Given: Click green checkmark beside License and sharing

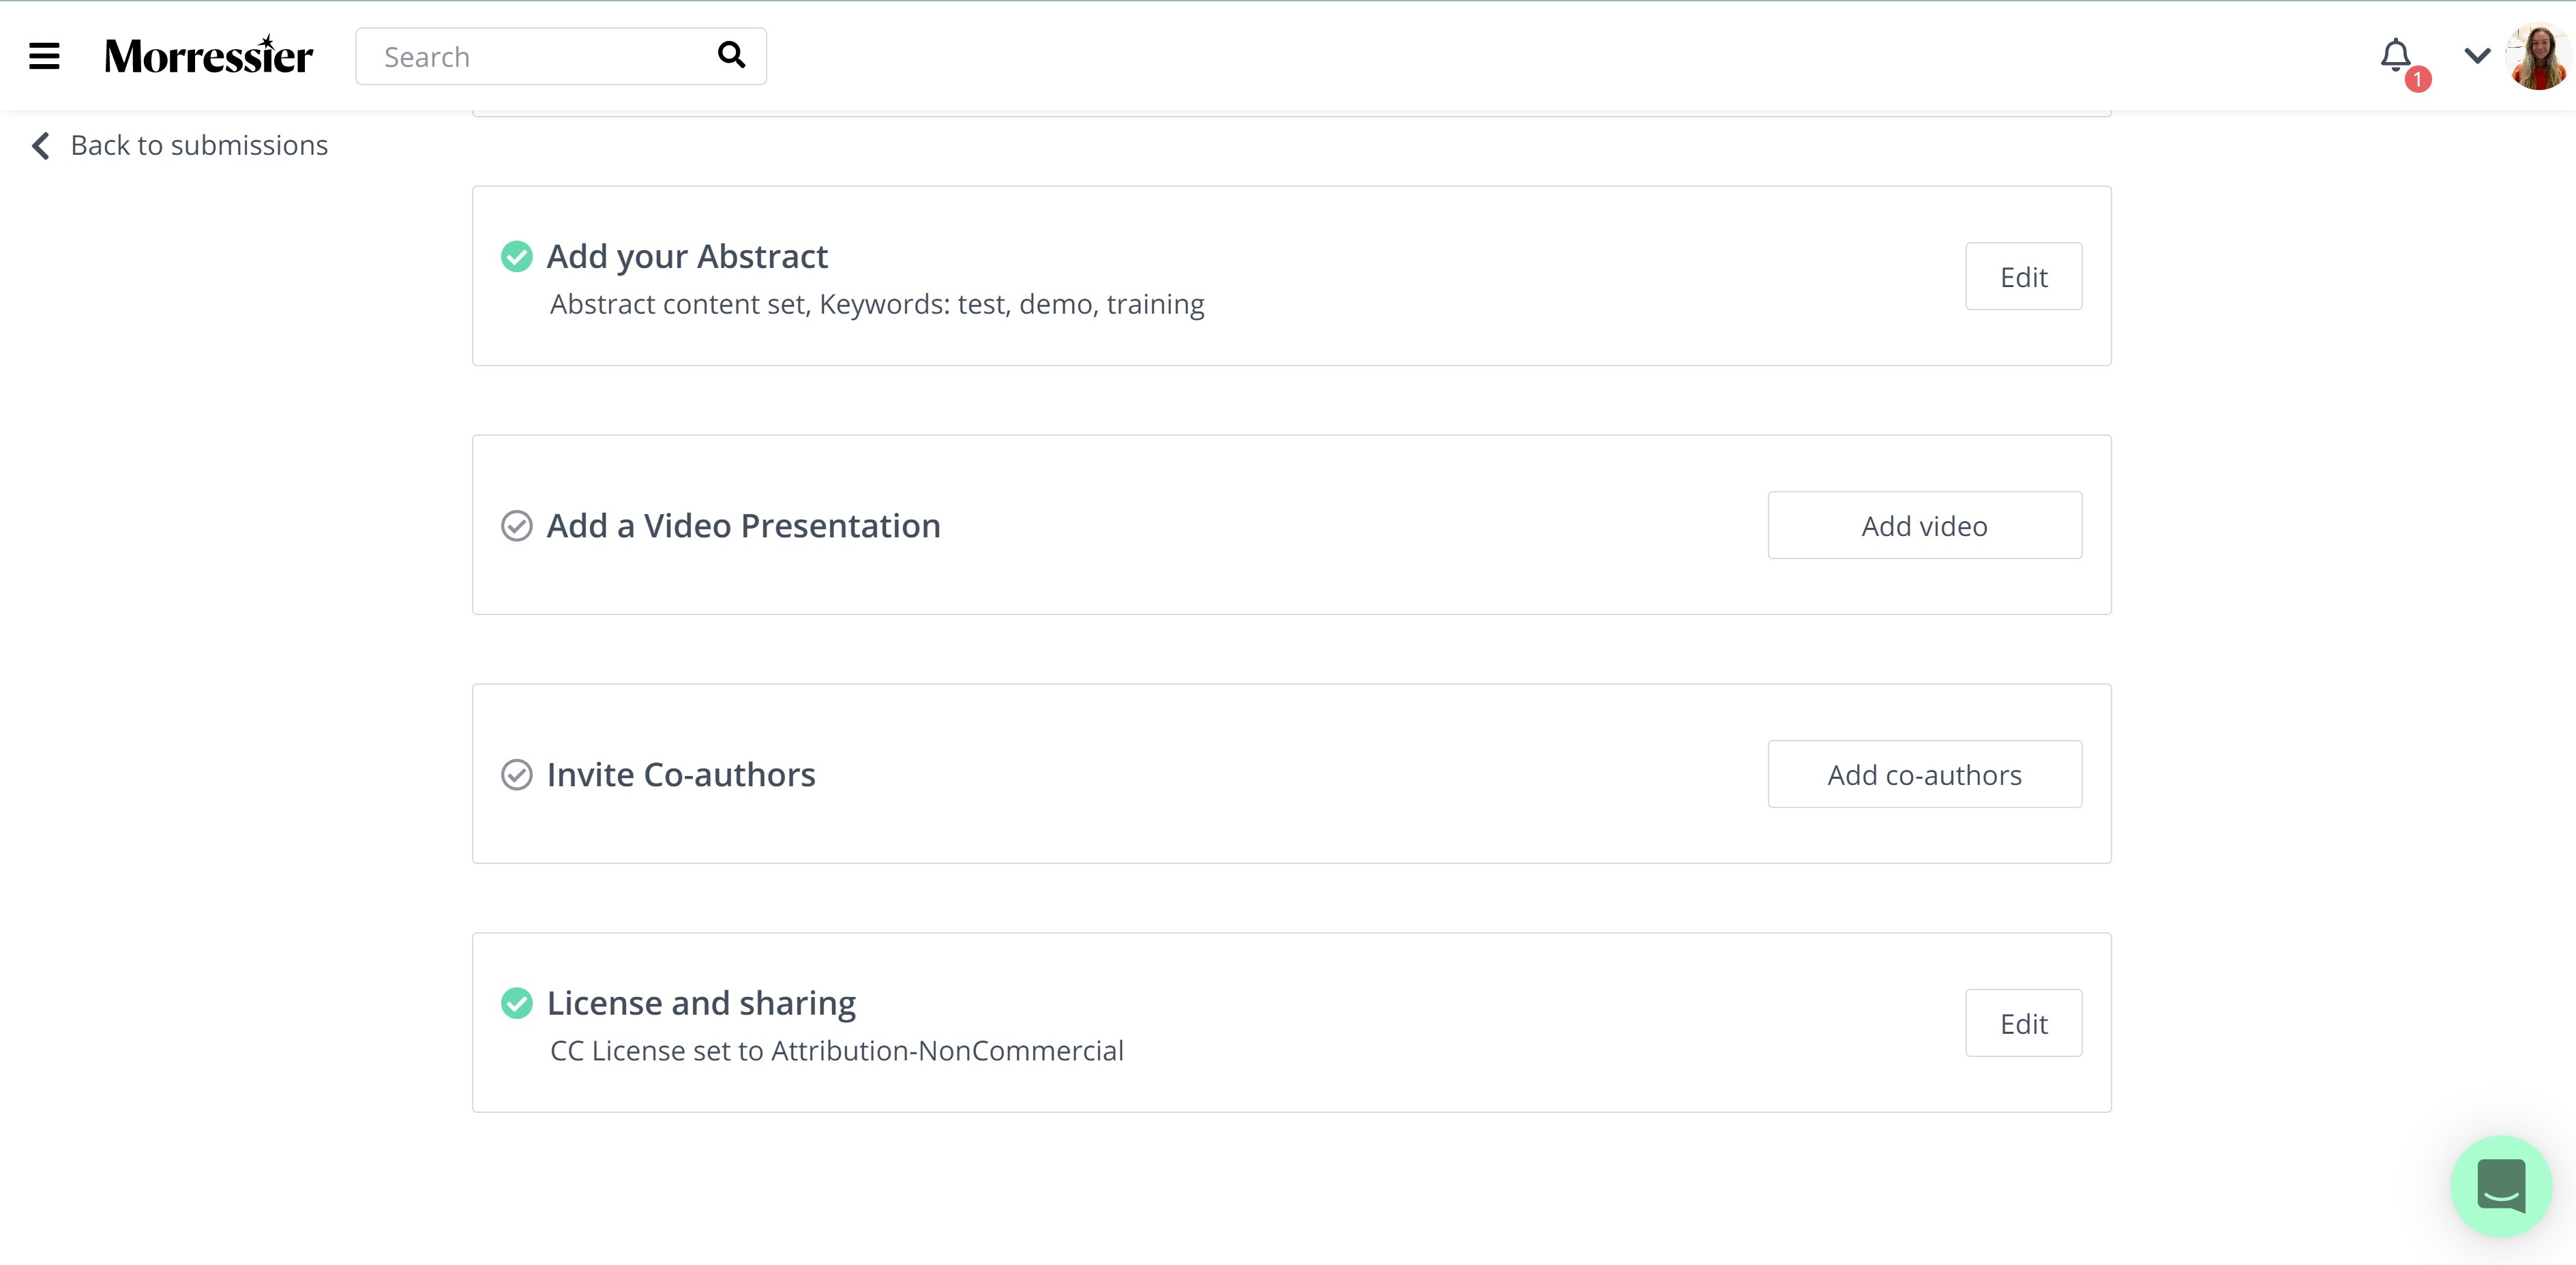Looking at the screenshot, I should click(x=516, y=1003).
